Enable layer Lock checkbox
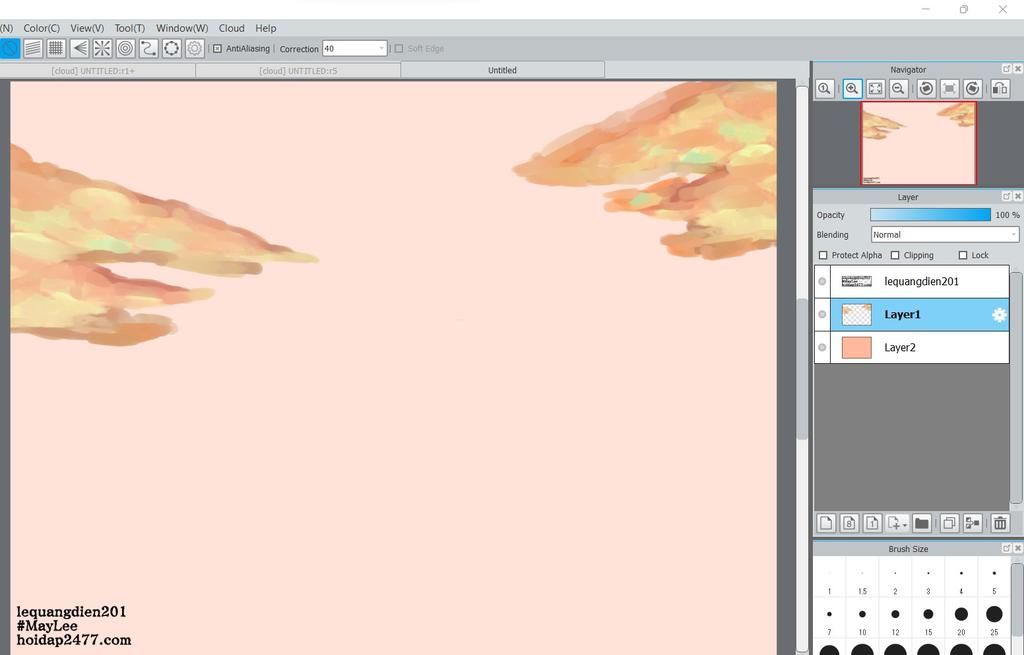Screen dimensions: 1024x655 [963, 255]
